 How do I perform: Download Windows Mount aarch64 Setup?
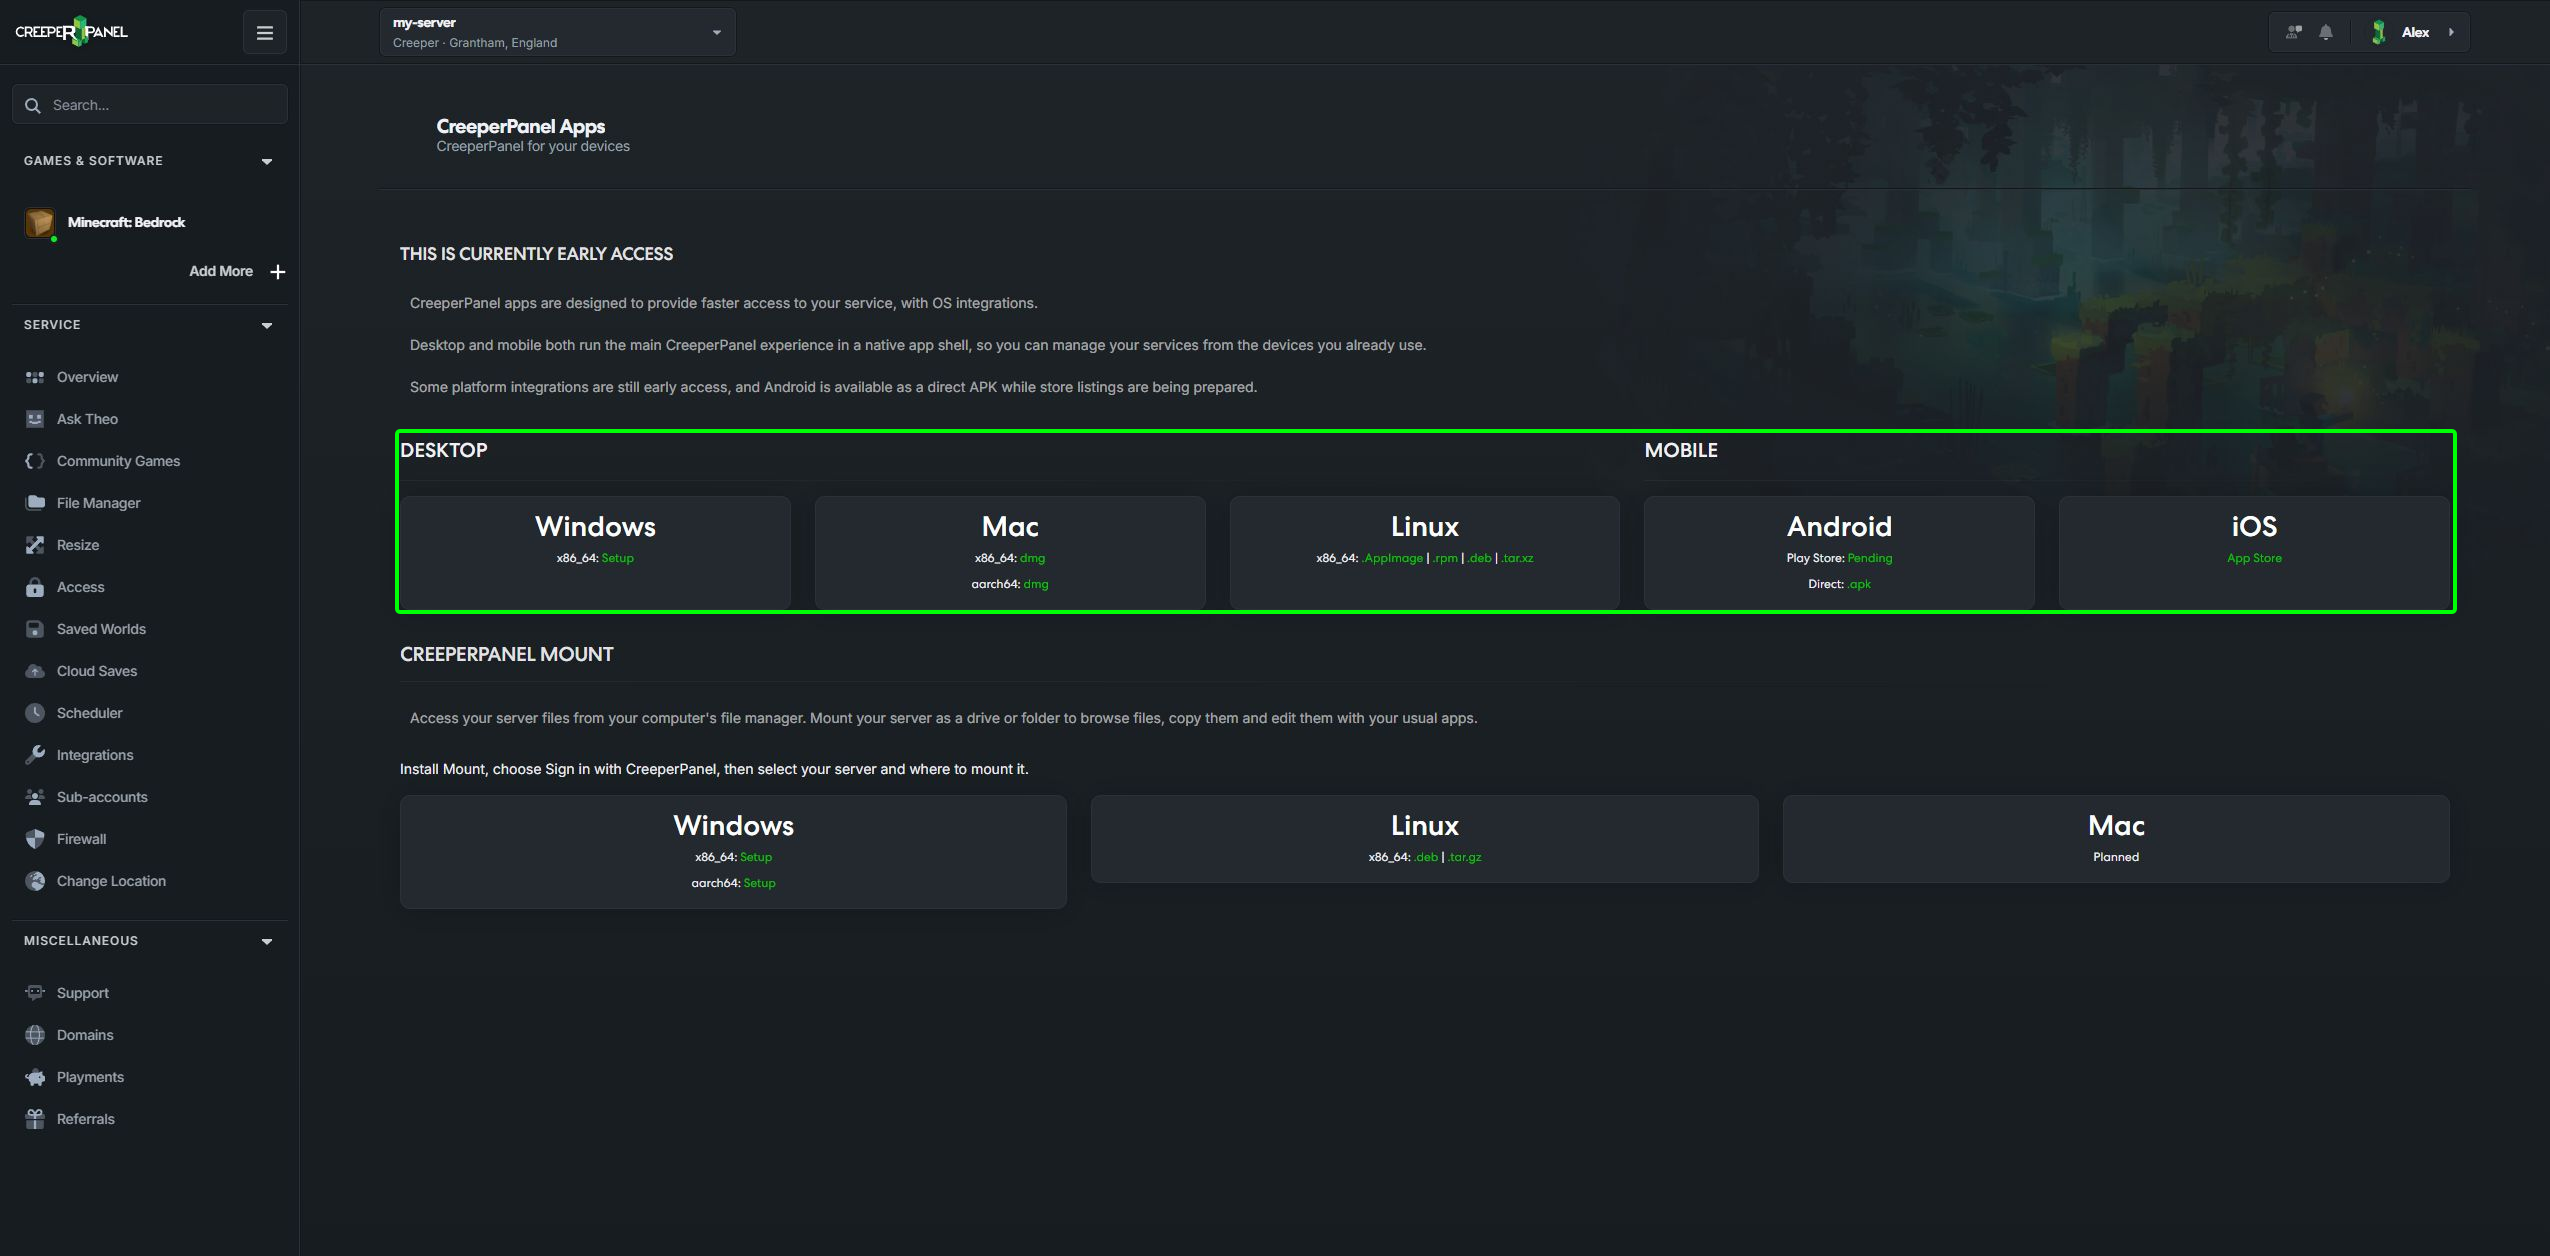tap(759, 883)
